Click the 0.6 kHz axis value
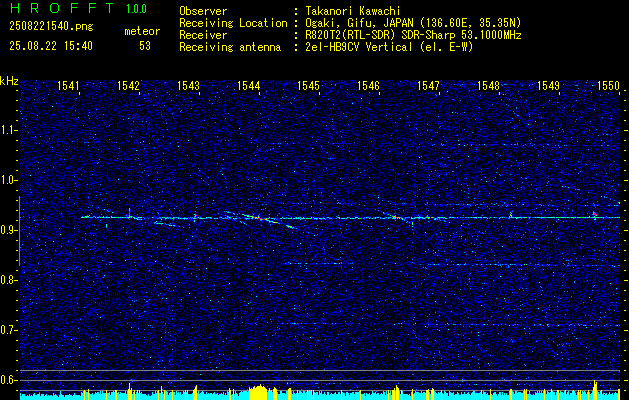This screenshot has width=629, height=400. [x=9, y=380]
